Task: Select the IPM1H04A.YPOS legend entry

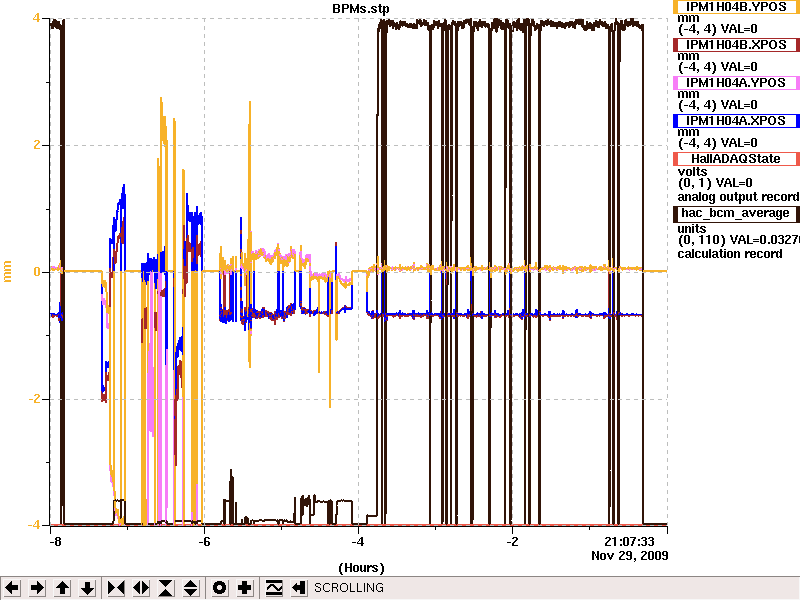Action: coord(736,83)
